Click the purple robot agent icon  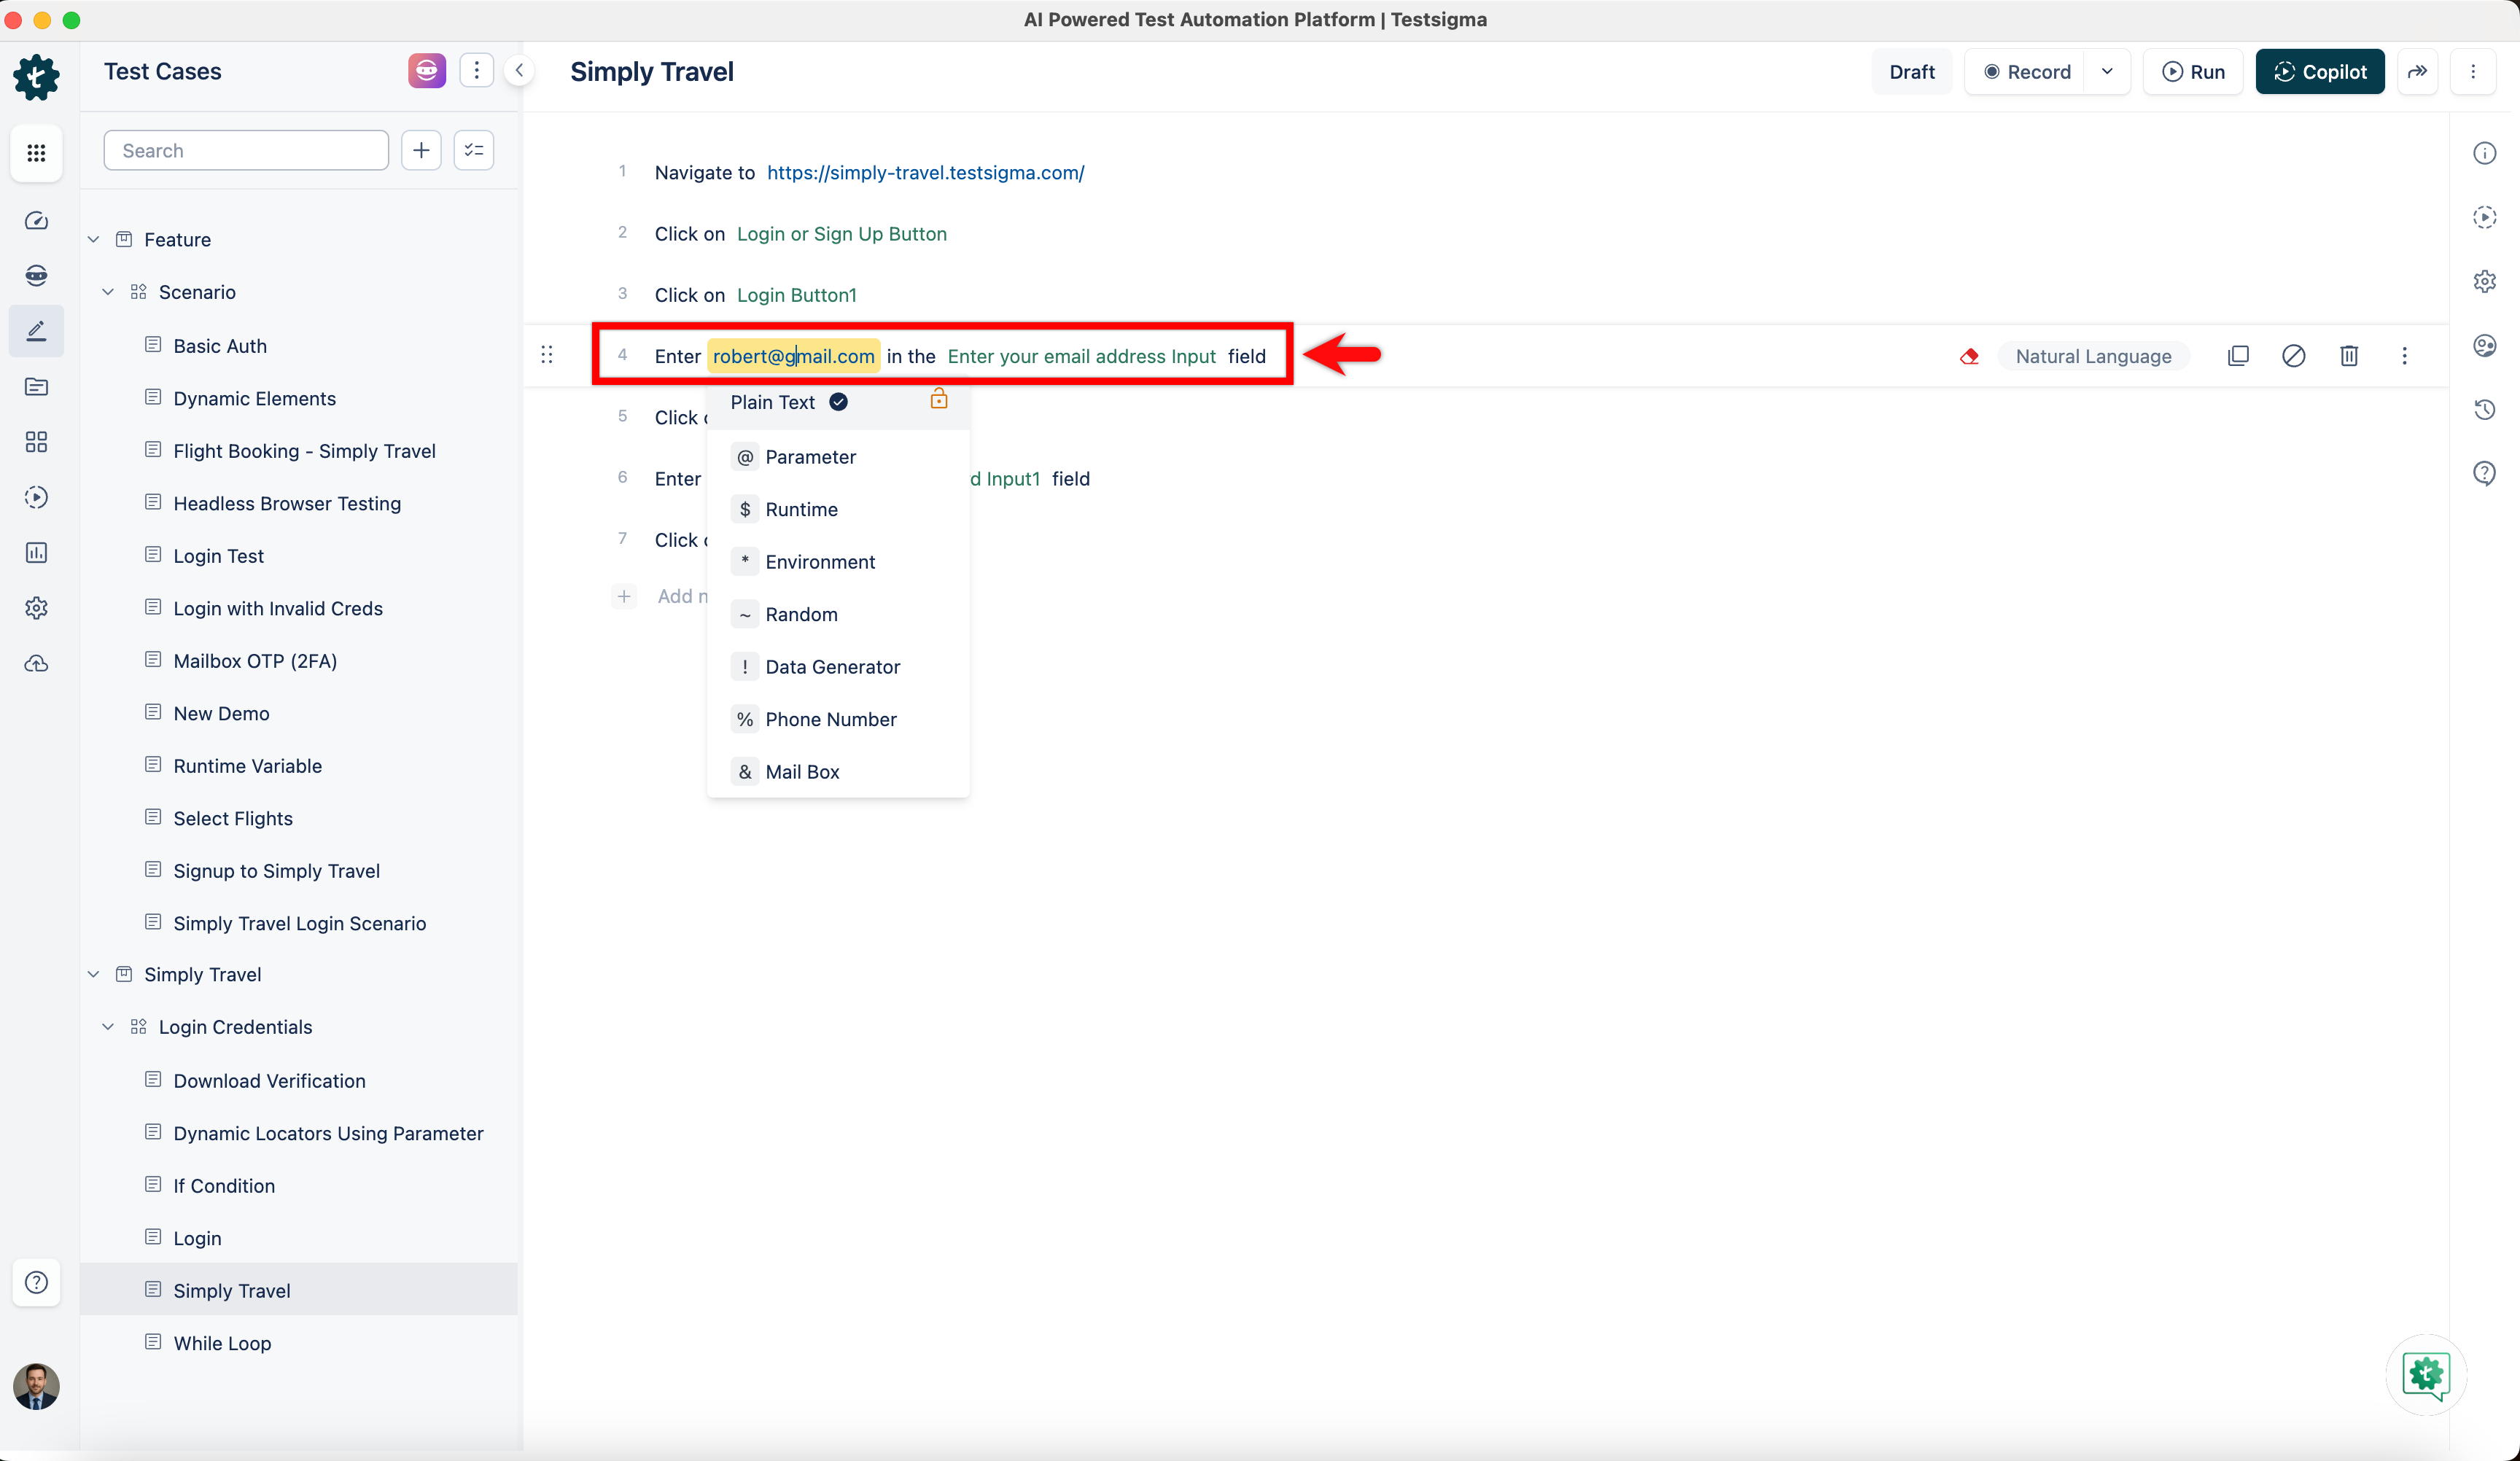point(427,71)
